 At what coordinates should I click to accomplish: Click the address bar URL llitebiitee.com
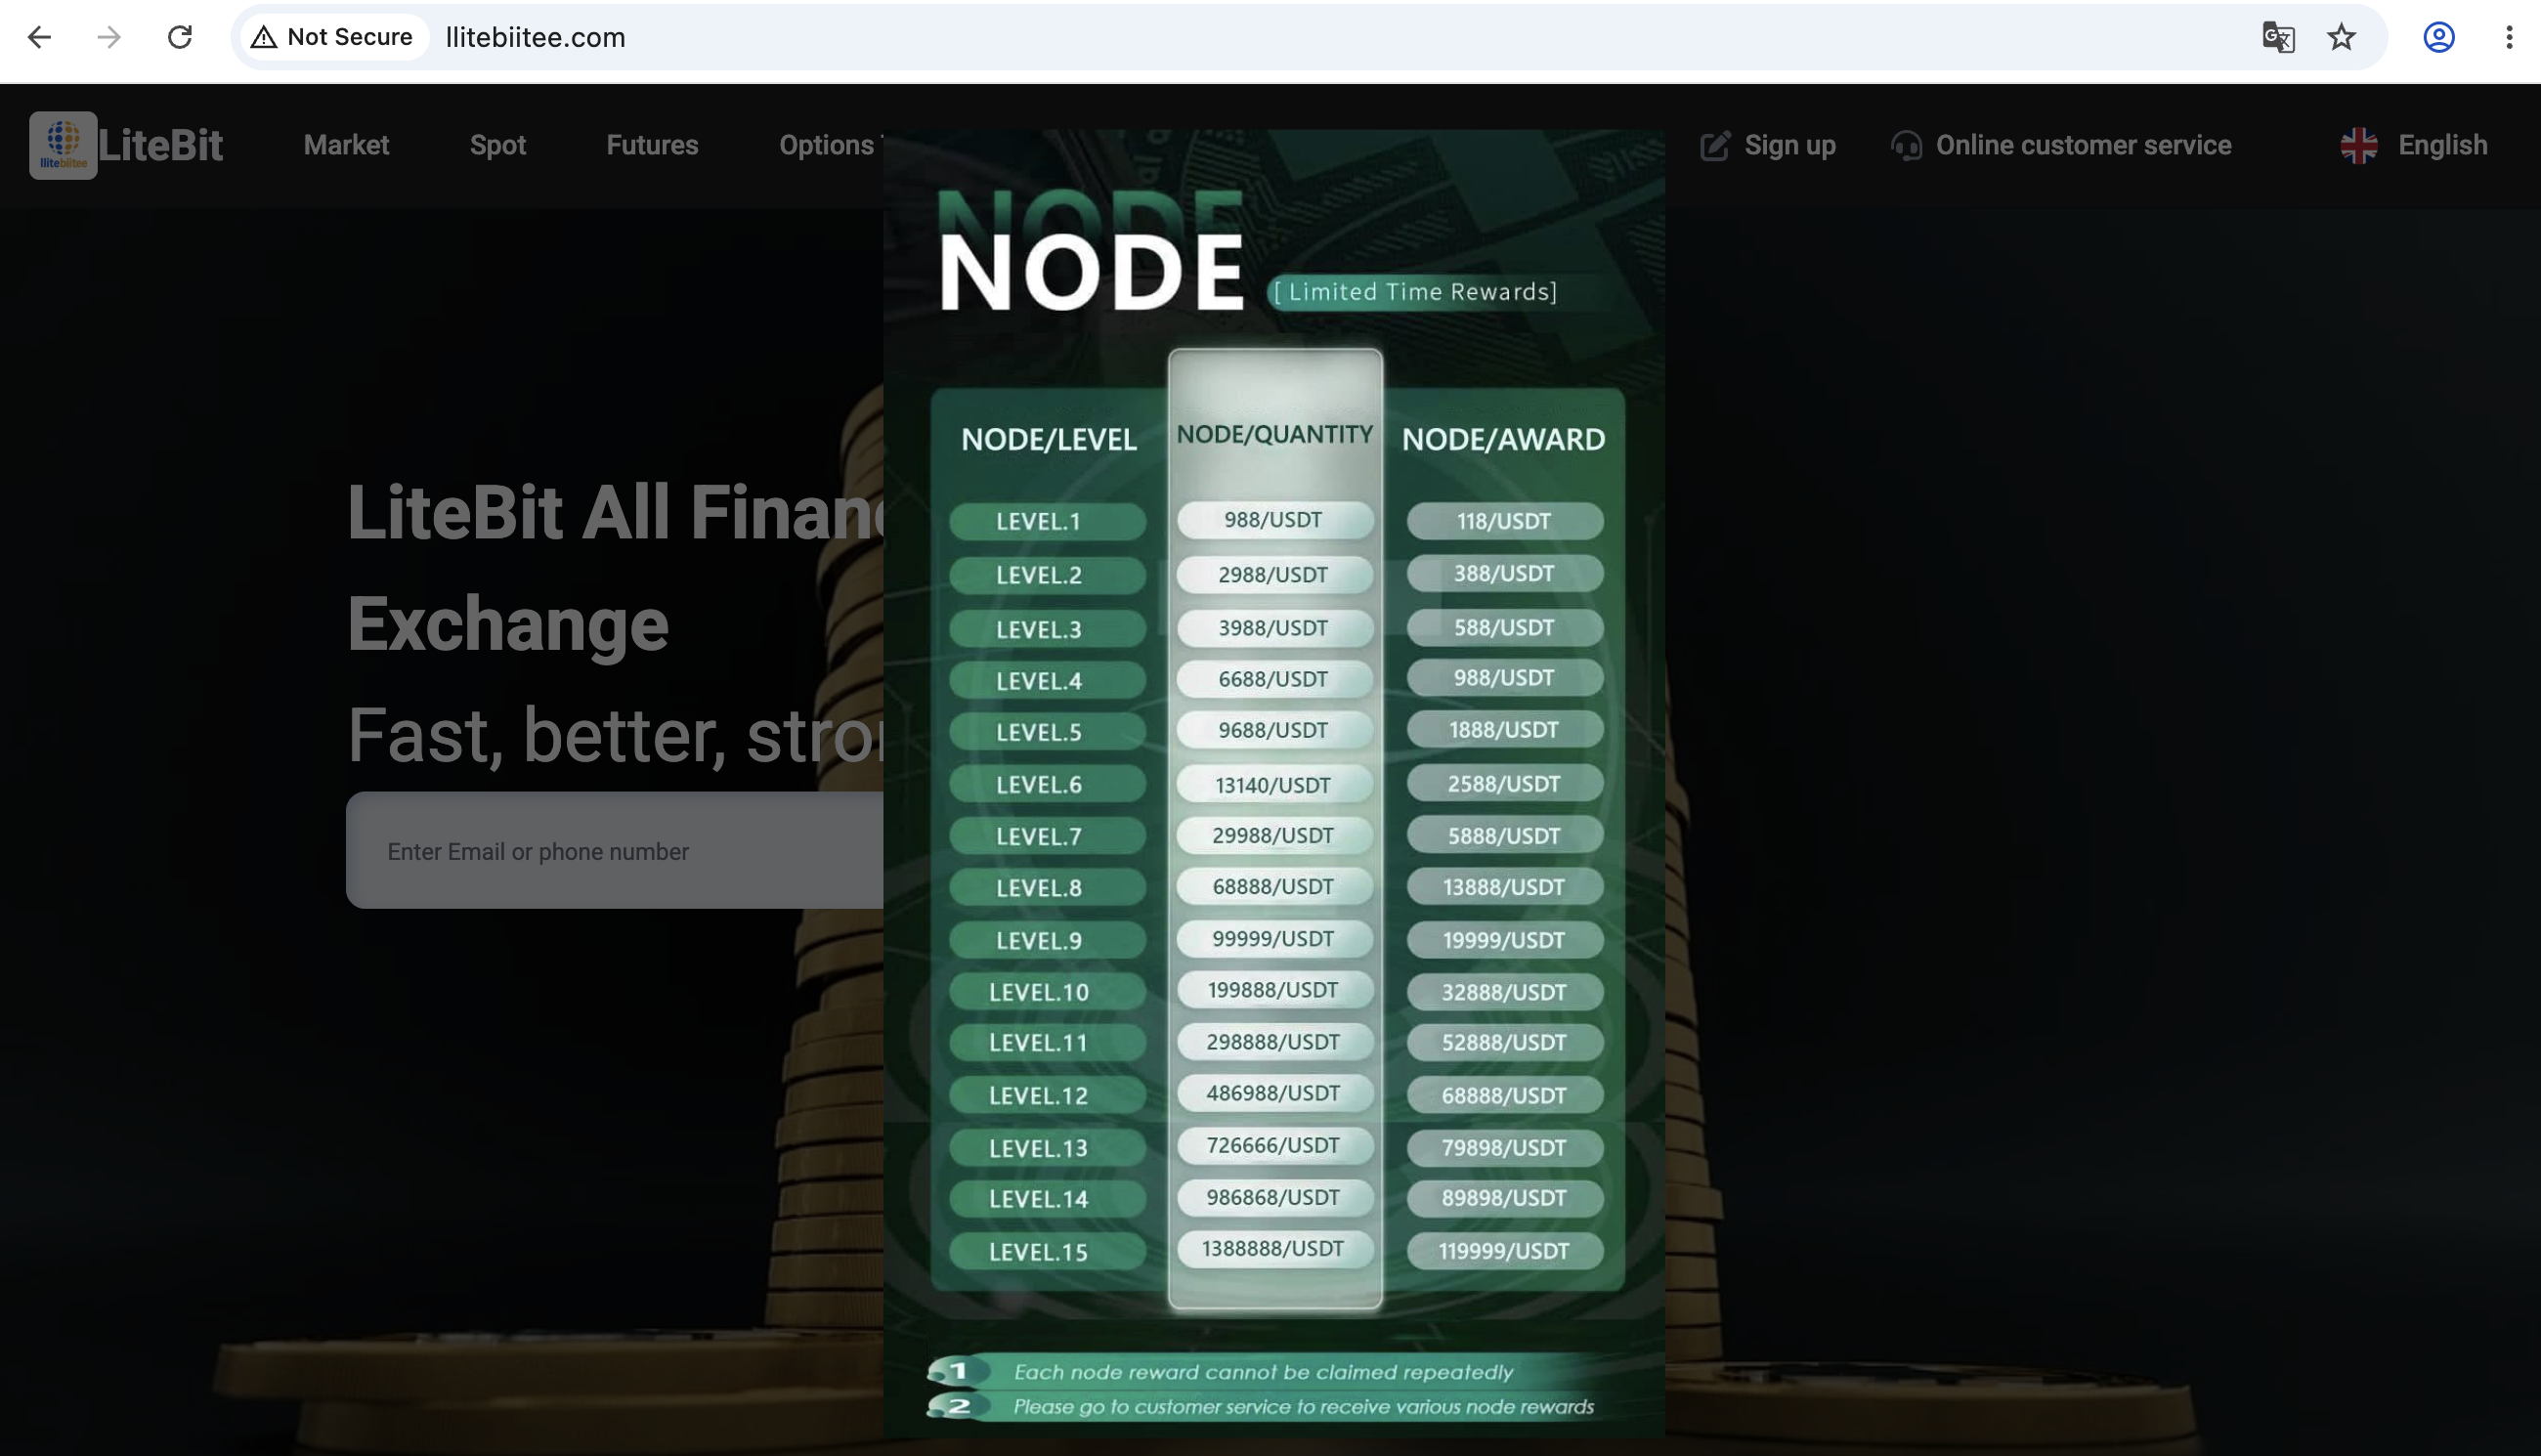[x=536, y=37]
